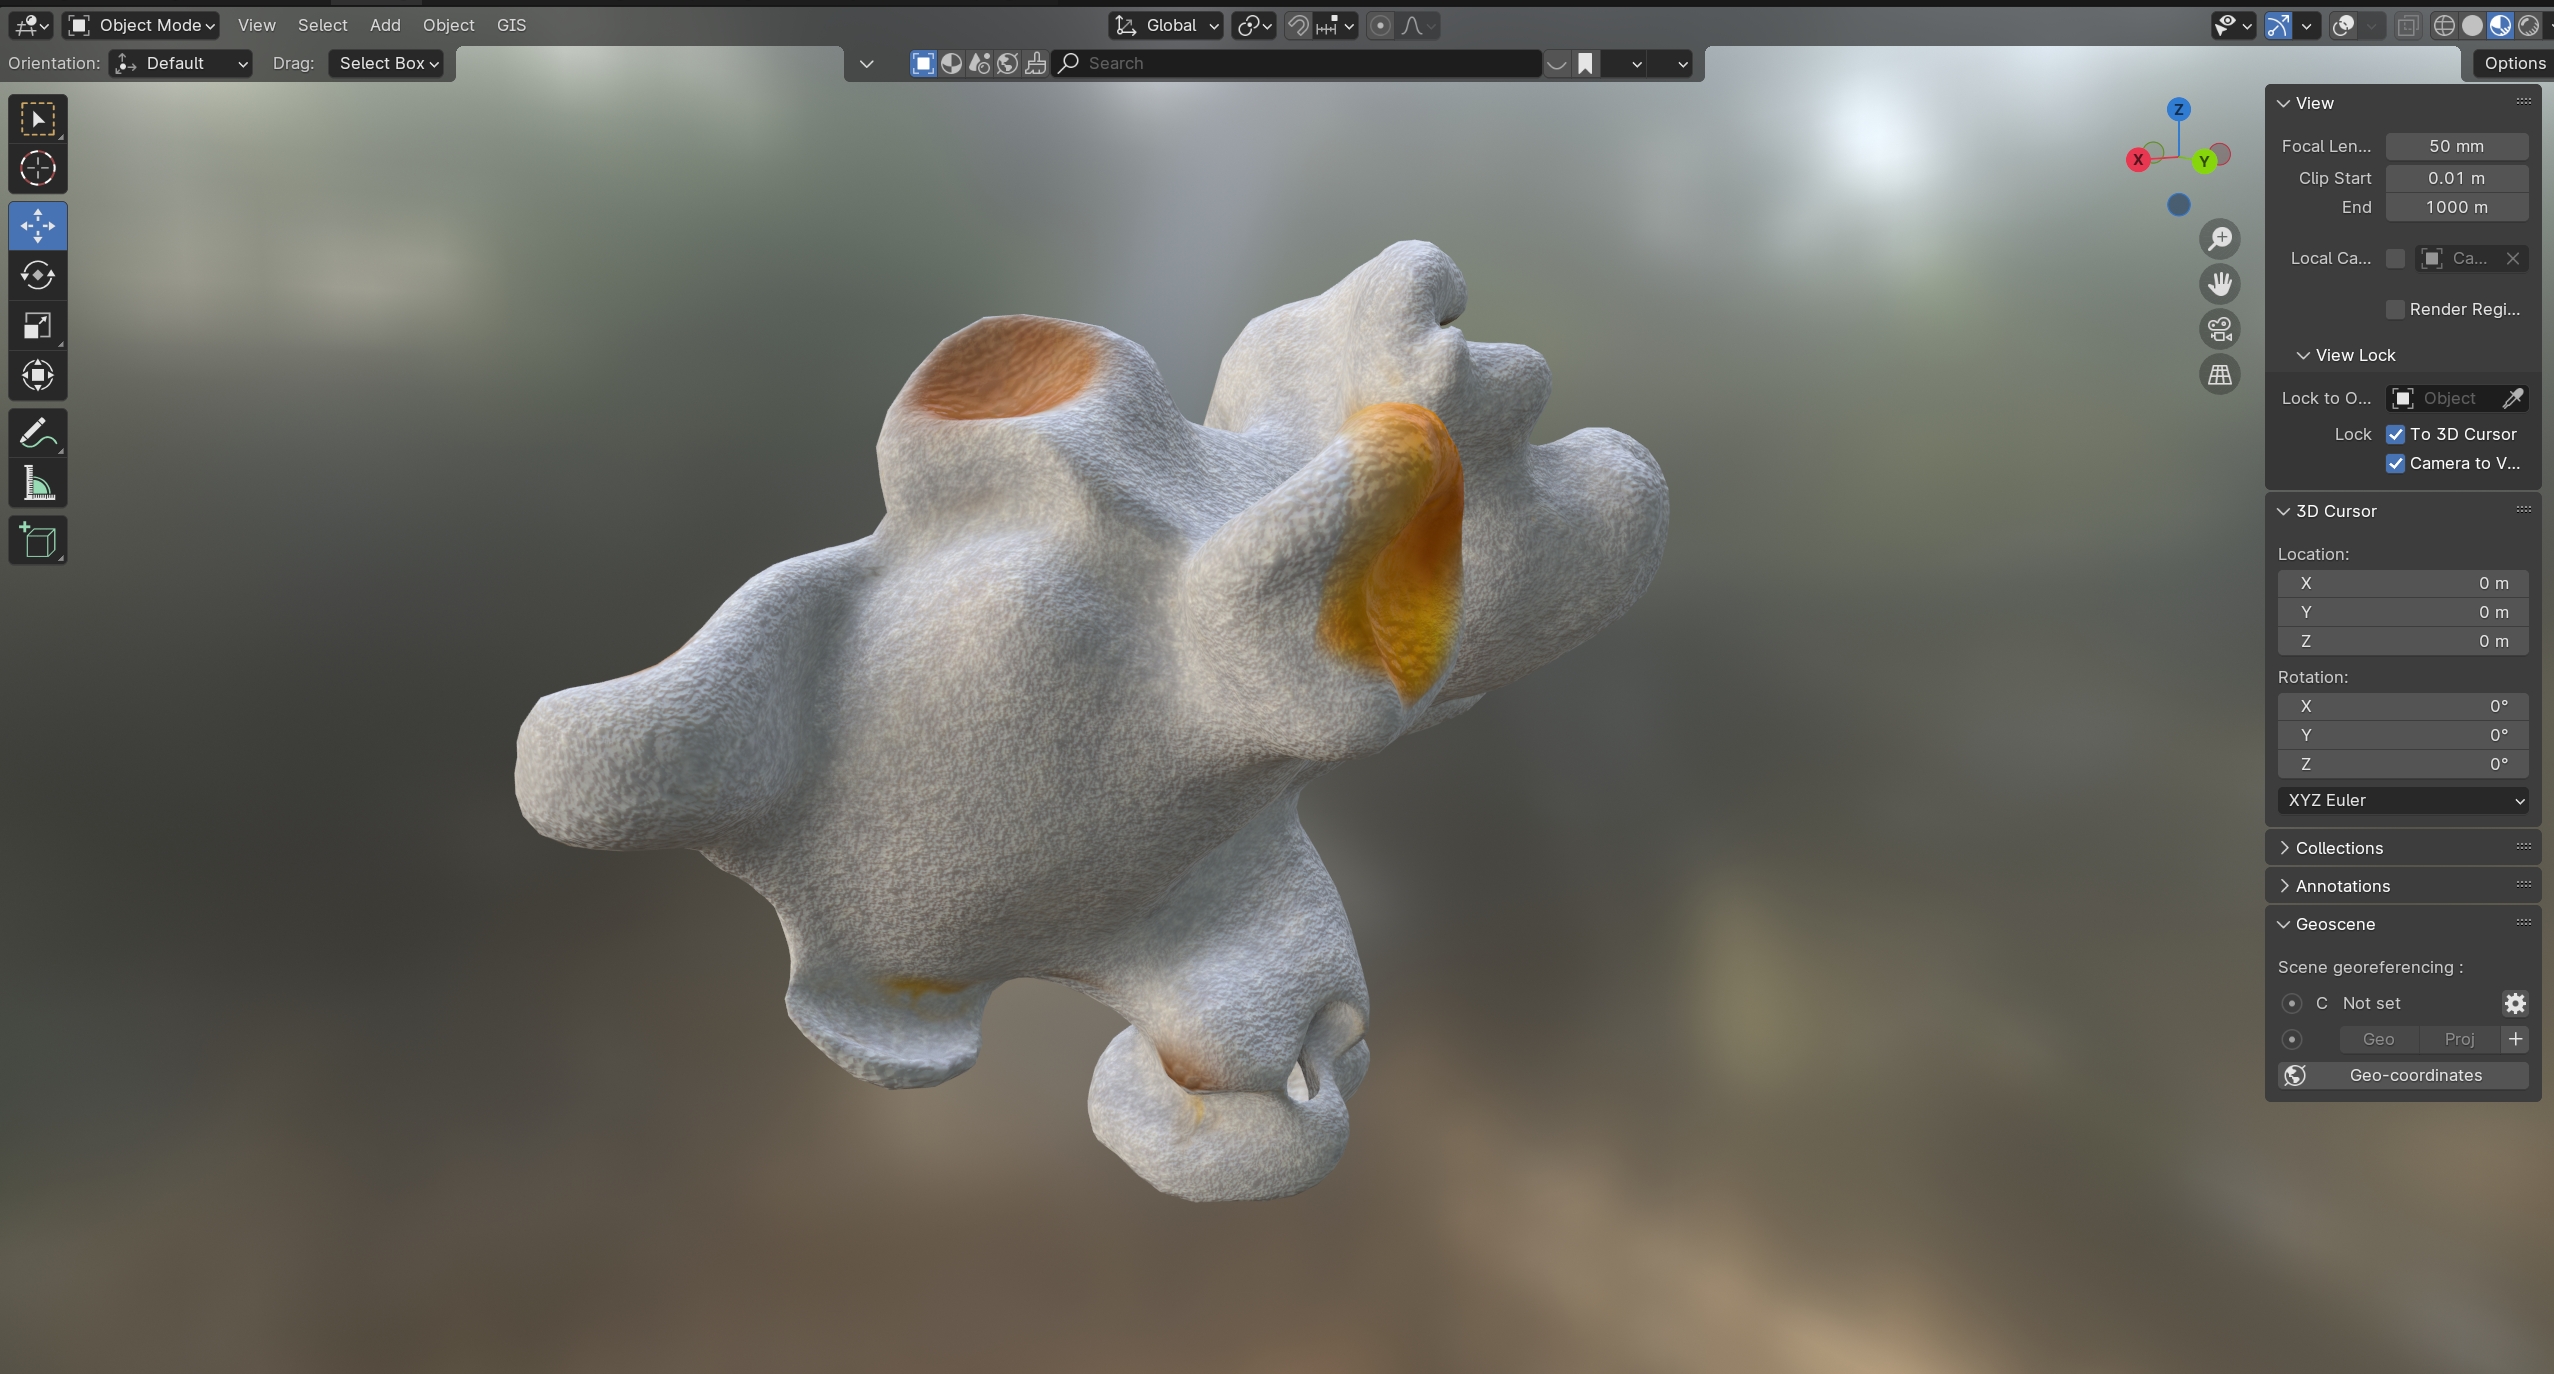Click the Geoscene settings gear icon

click(2514, 1003)
